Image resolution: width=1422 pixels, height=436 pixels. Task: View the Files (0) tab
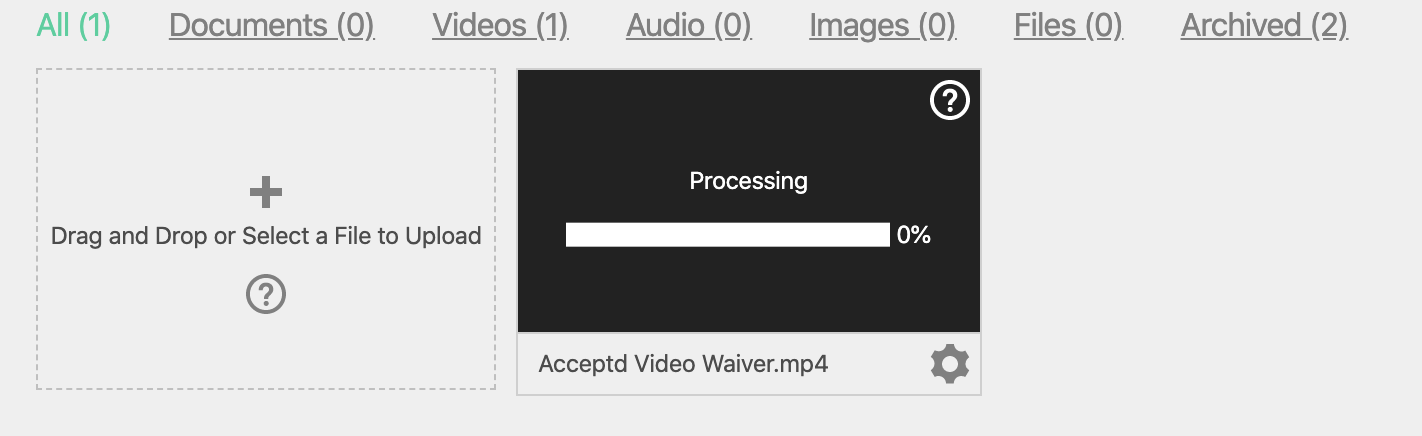coord(1068,25)
